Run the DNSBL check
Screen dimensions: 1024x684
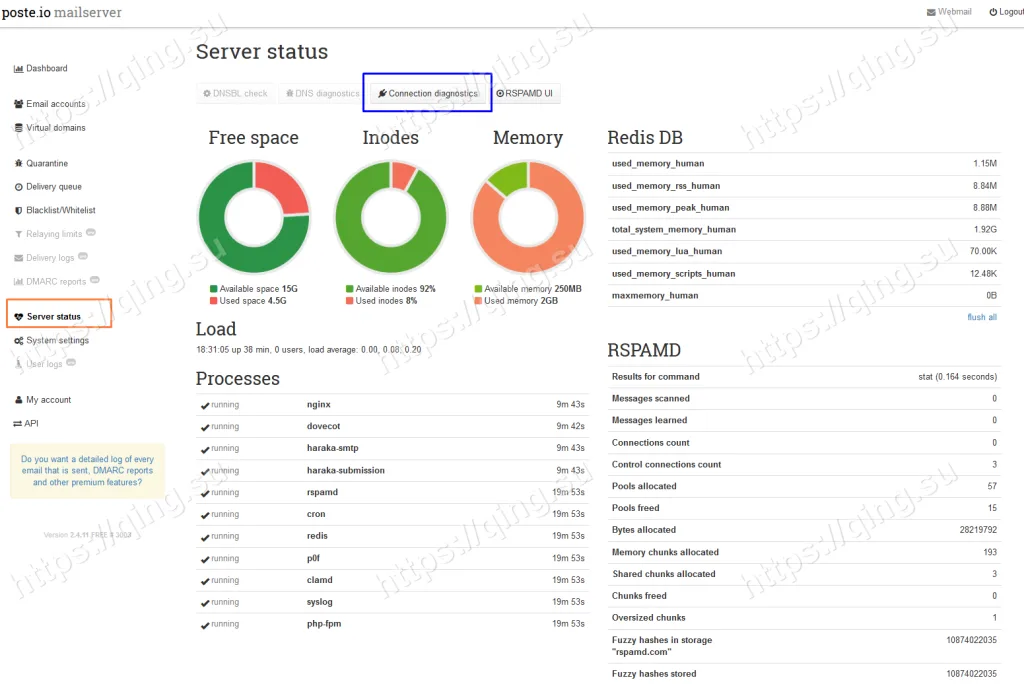coord(235,93)
